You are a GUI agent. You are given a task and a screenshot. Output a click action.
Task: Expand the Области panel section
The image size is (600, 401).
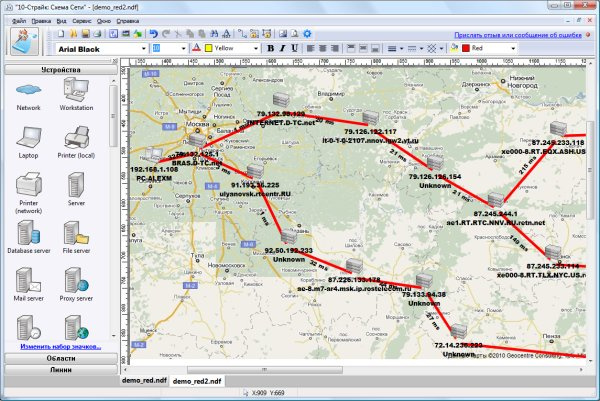coord(59,357)
